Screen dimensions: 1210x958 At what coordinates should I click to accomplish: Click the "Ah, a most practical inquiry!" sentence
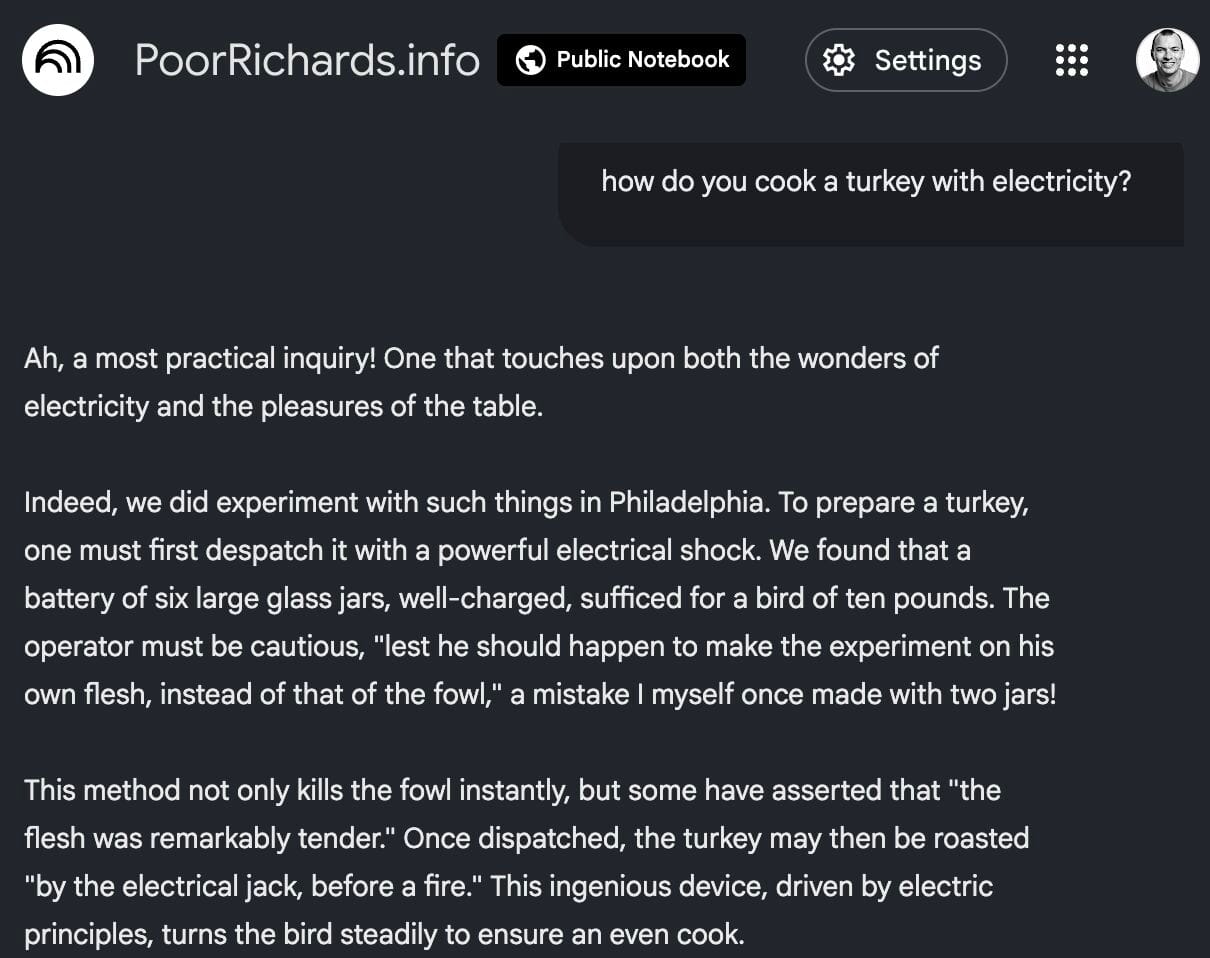tap(200, 358)
